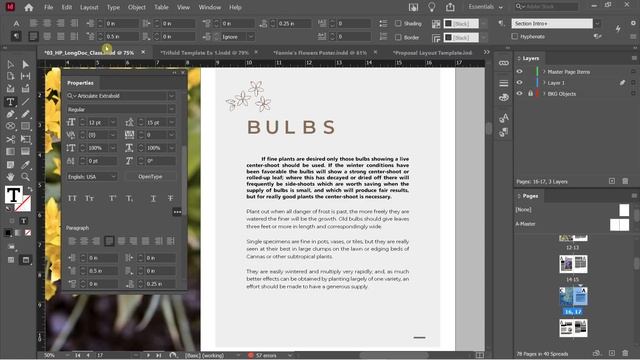Image resolution: width=640 pixels, height=360 pixels.
Task: Select the Hand tool
Action: pos(11,177)
